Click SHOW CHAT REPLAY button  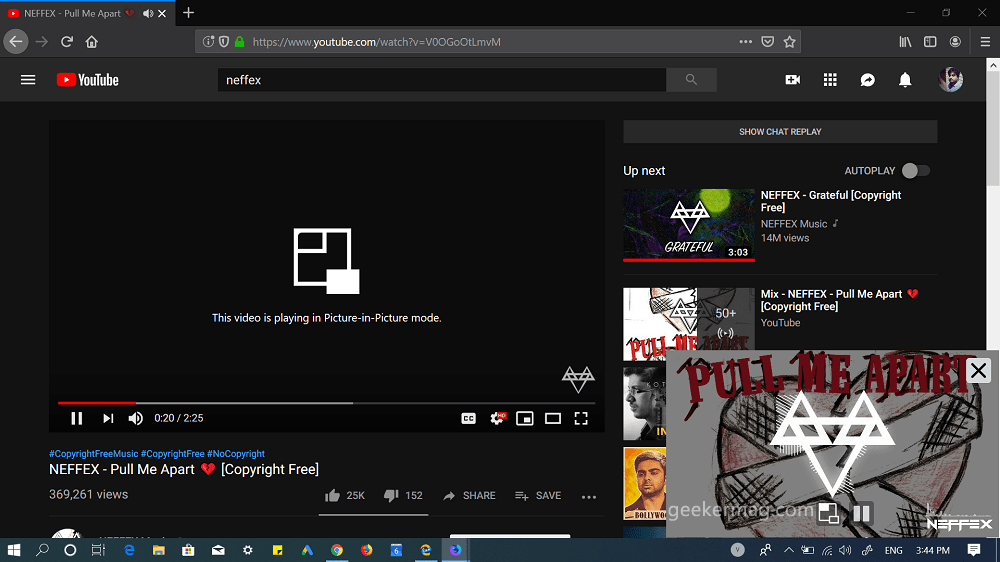point(780,132)
